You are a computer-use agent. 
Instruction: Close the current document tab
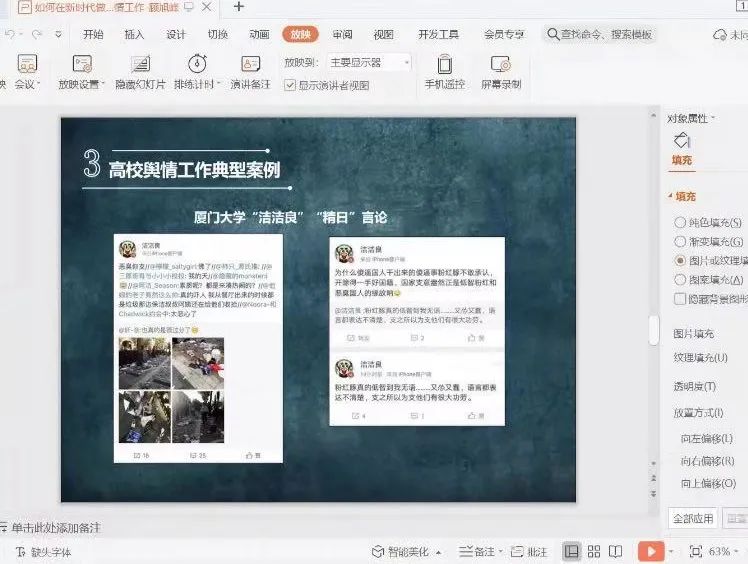[207, 7]
